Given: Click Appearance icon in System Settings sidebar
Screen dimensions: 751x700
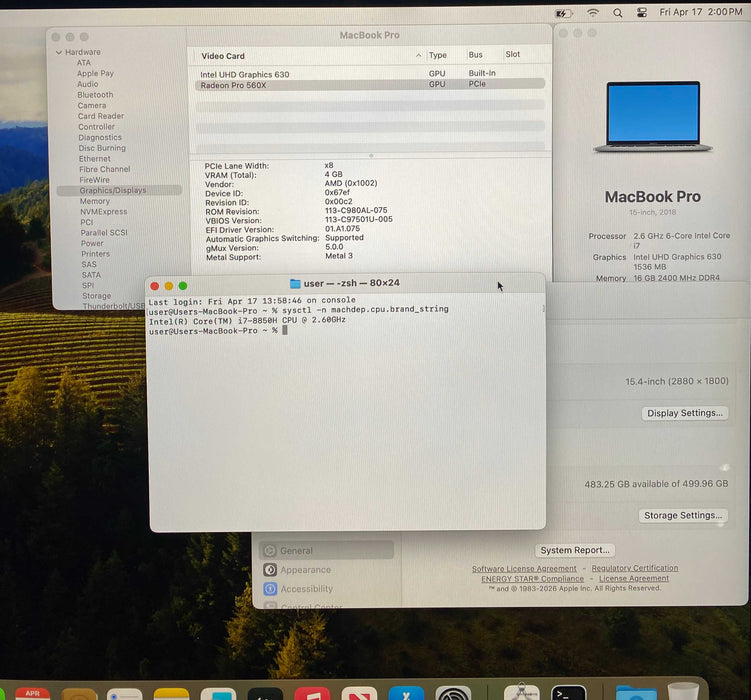Looking at the screenshot, I should [270, 570].
